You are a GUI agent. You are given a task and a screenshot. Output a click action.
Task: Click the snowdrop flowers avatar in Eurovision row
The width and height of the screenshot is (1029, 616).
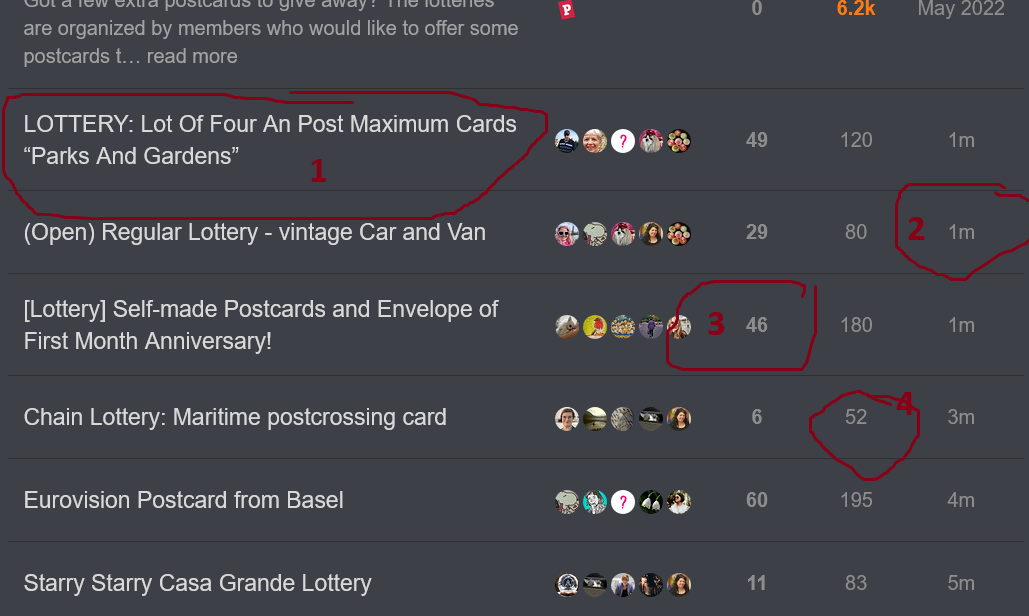(x=651, y=502)
